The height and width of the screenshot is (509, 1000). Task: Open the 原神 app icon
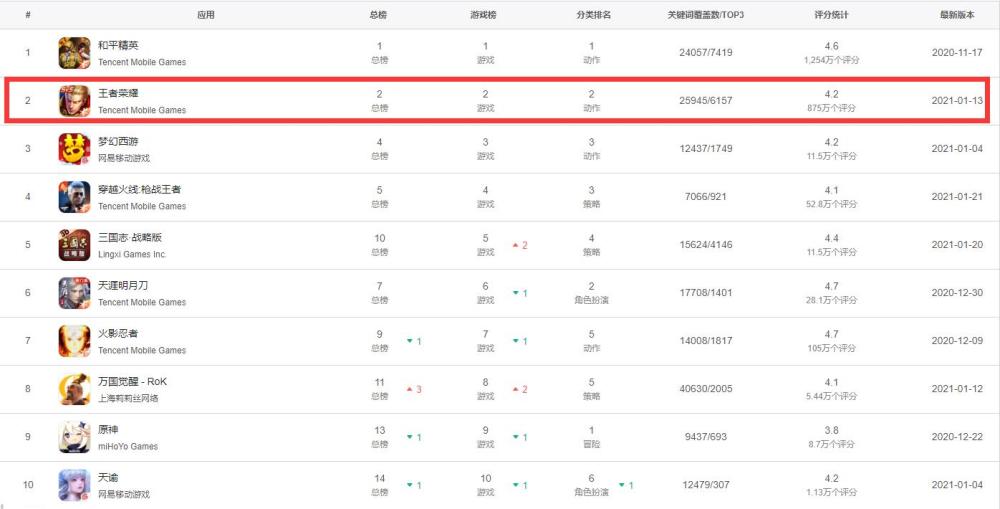[x=75, y=437]
